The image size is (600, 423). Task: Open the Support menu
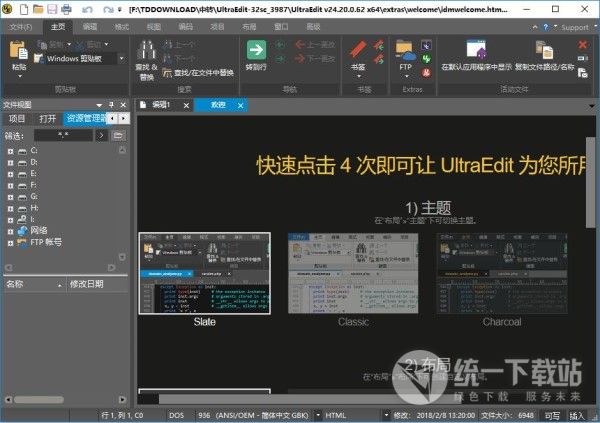click(574, 28)
